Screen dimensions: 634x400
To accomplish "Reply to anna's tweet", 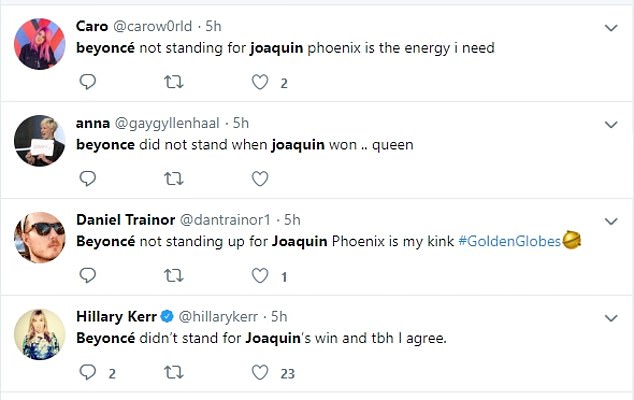I will pyautogui.click(x=87, y=178).
